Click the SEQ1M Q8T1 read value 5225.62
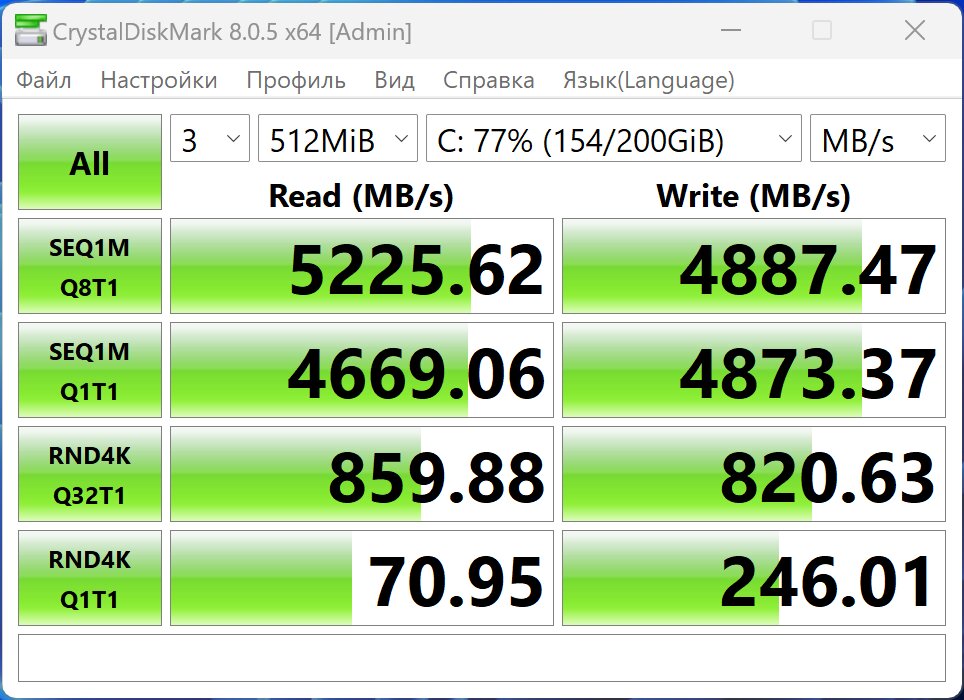The height and width of the screenshot is (700, 964). tap(362, 266)
